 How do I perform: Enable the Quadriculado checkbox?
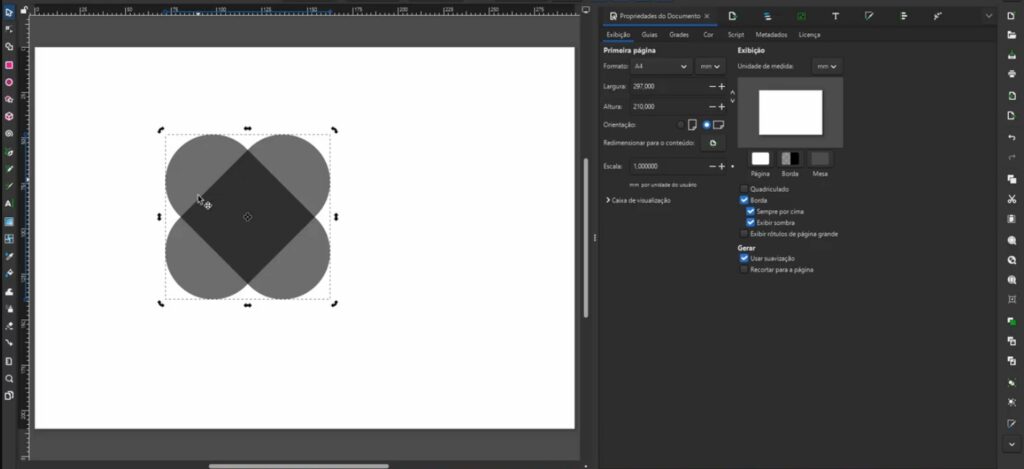744,188
